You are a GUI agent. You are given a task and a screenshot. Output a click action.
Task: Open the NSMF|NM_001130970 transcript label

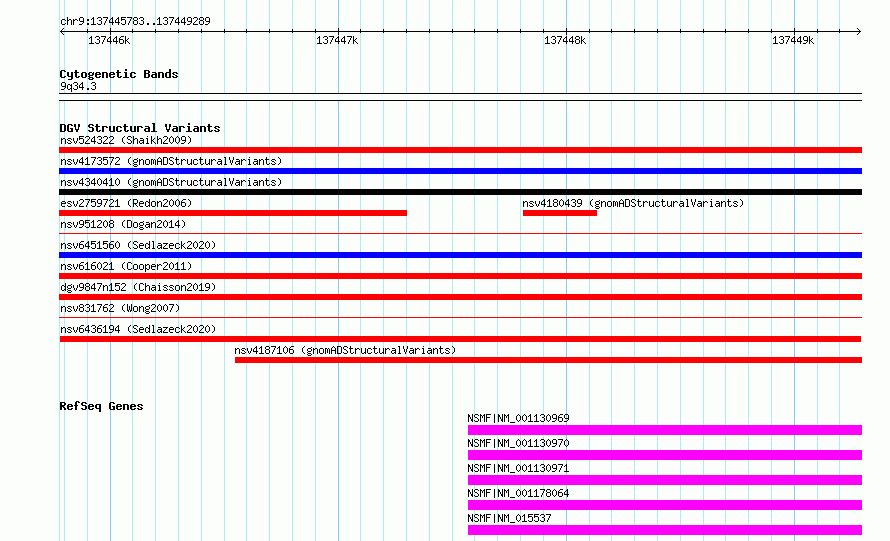pyautogui.click(x=518, y=443)
